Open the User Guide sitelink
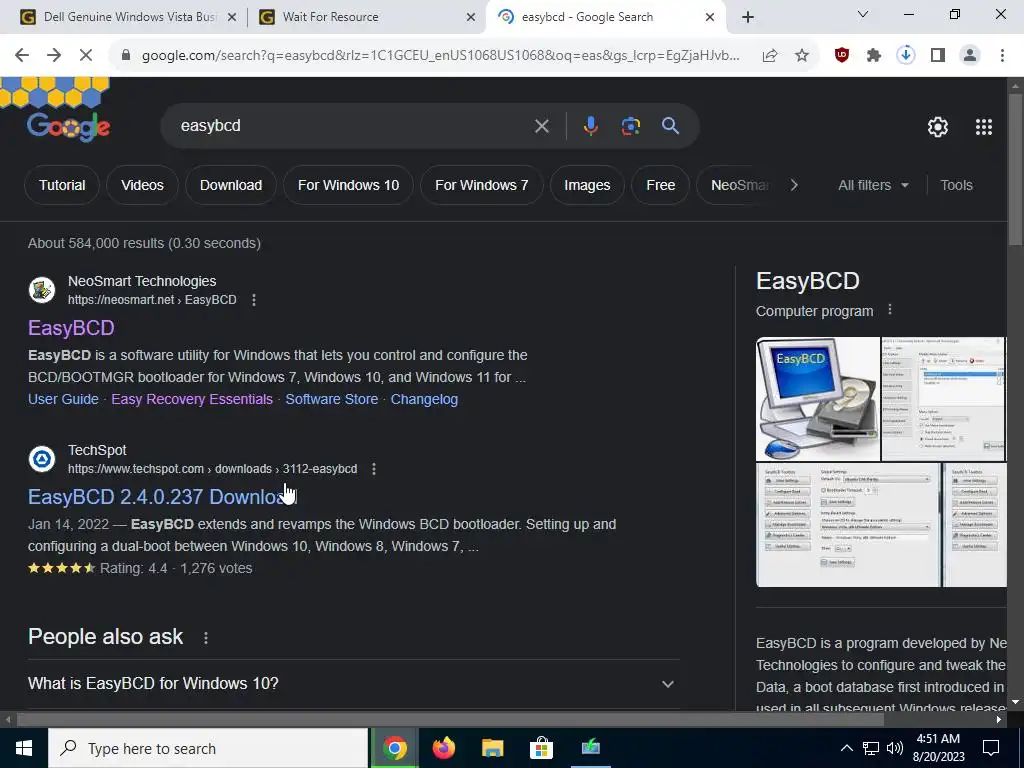 (x=63, y=399)
